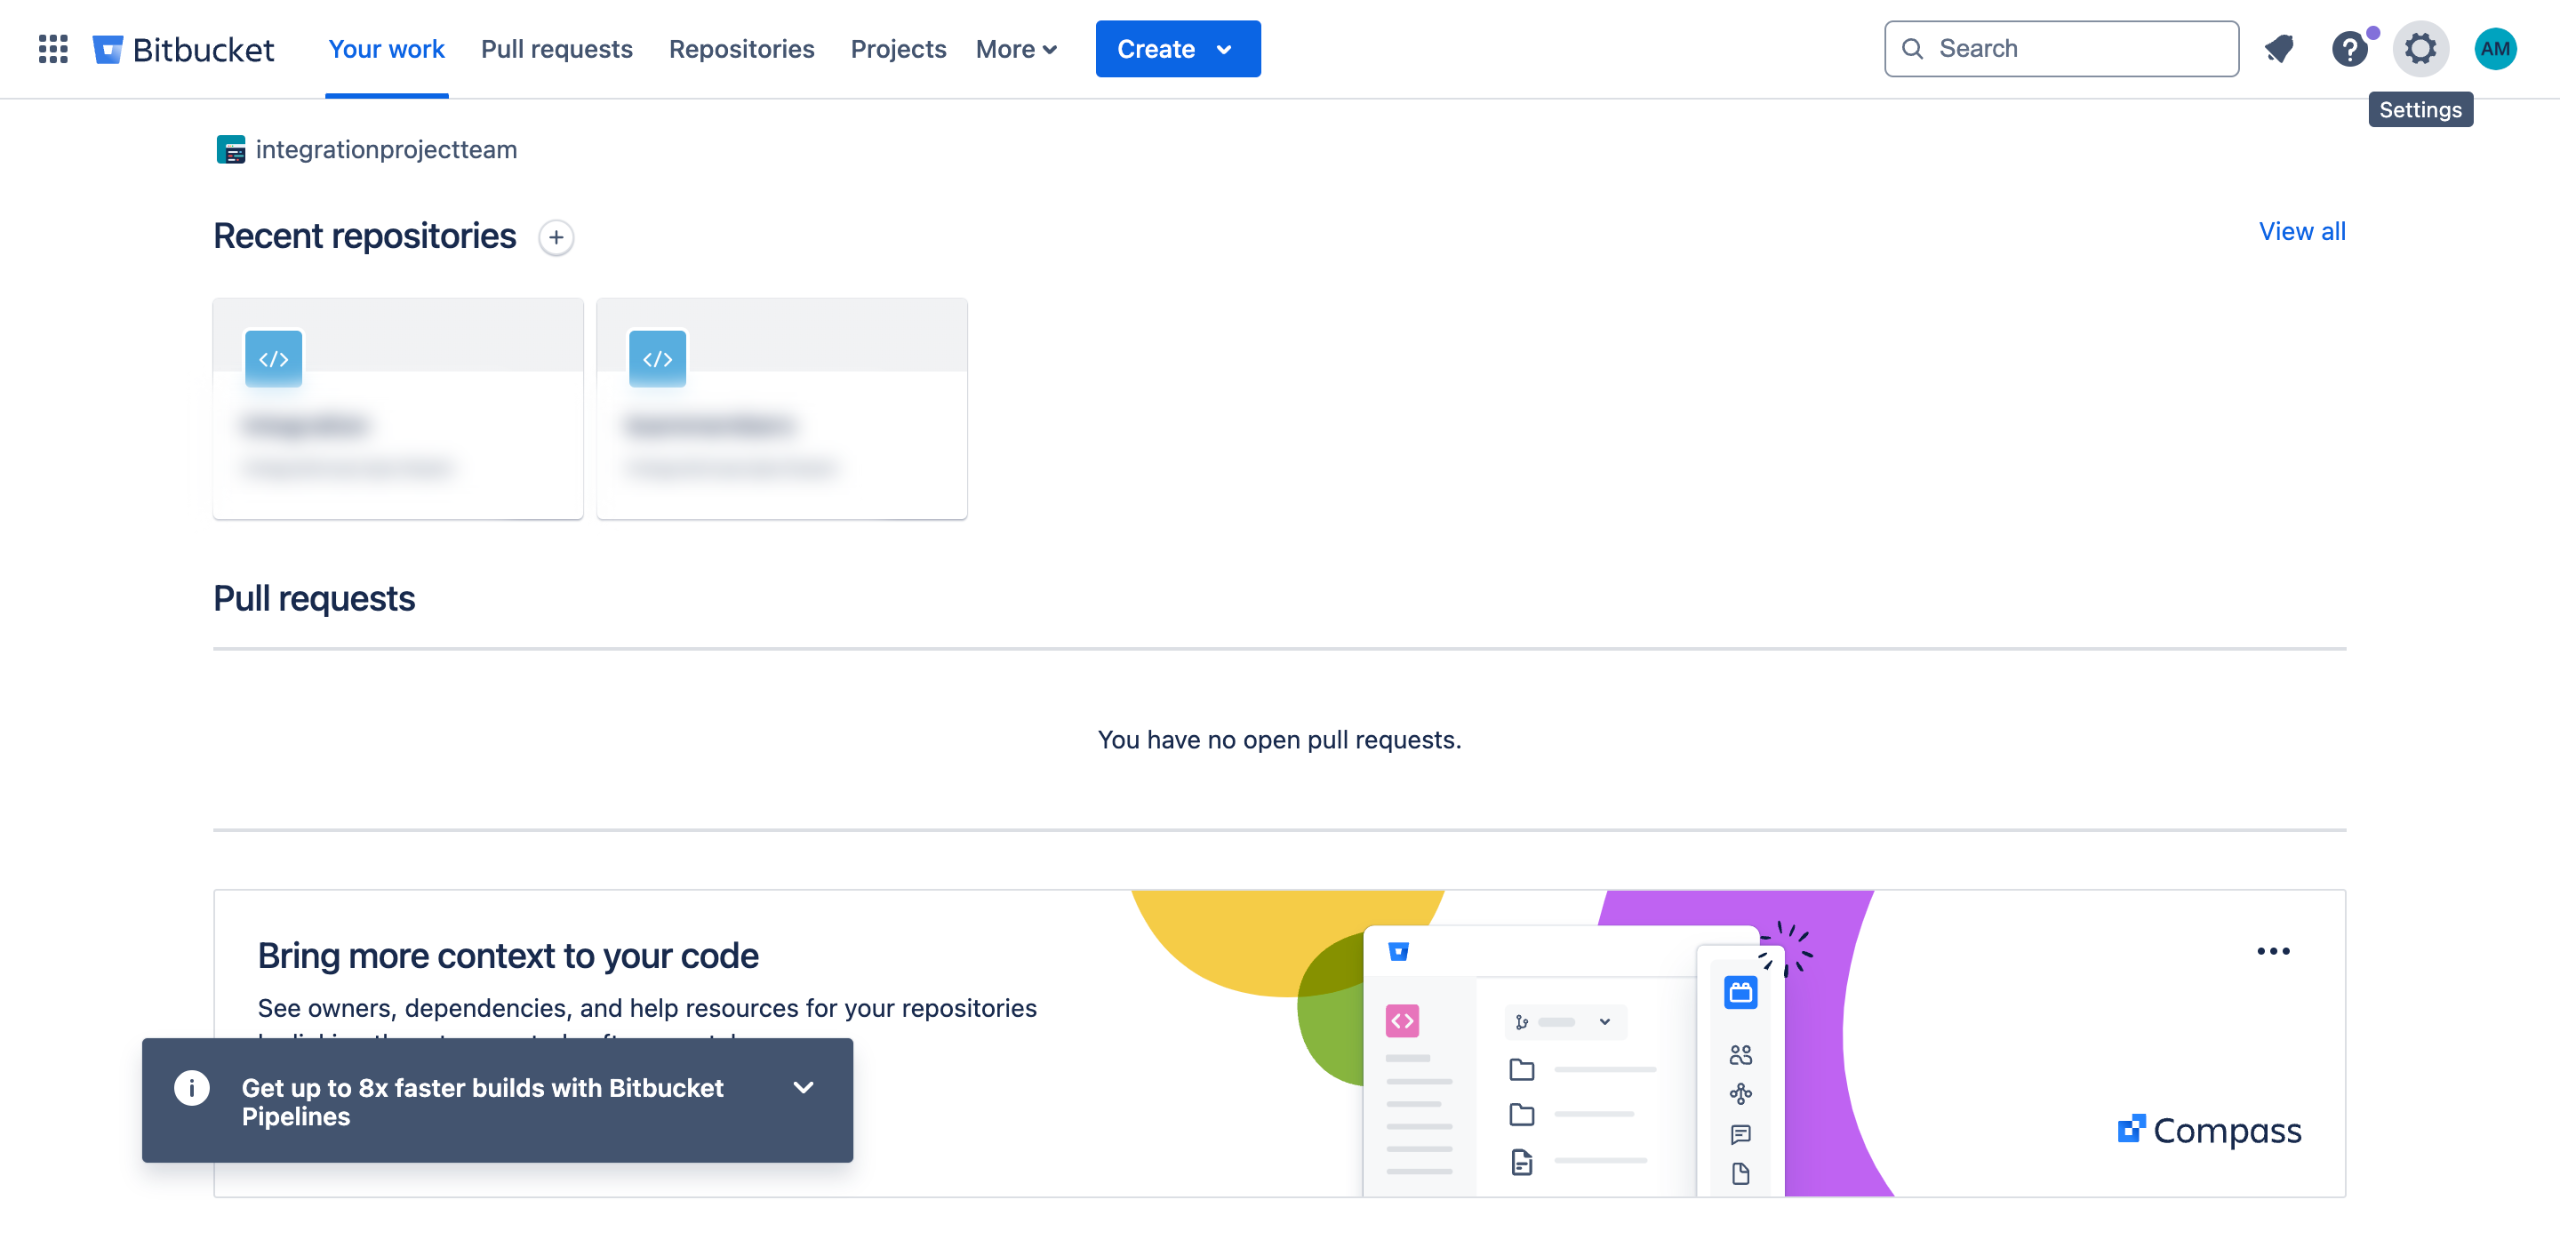This screenshot has width=2560, height=1248.
Task: Open the Help question mark icon
Action: 2348,48
